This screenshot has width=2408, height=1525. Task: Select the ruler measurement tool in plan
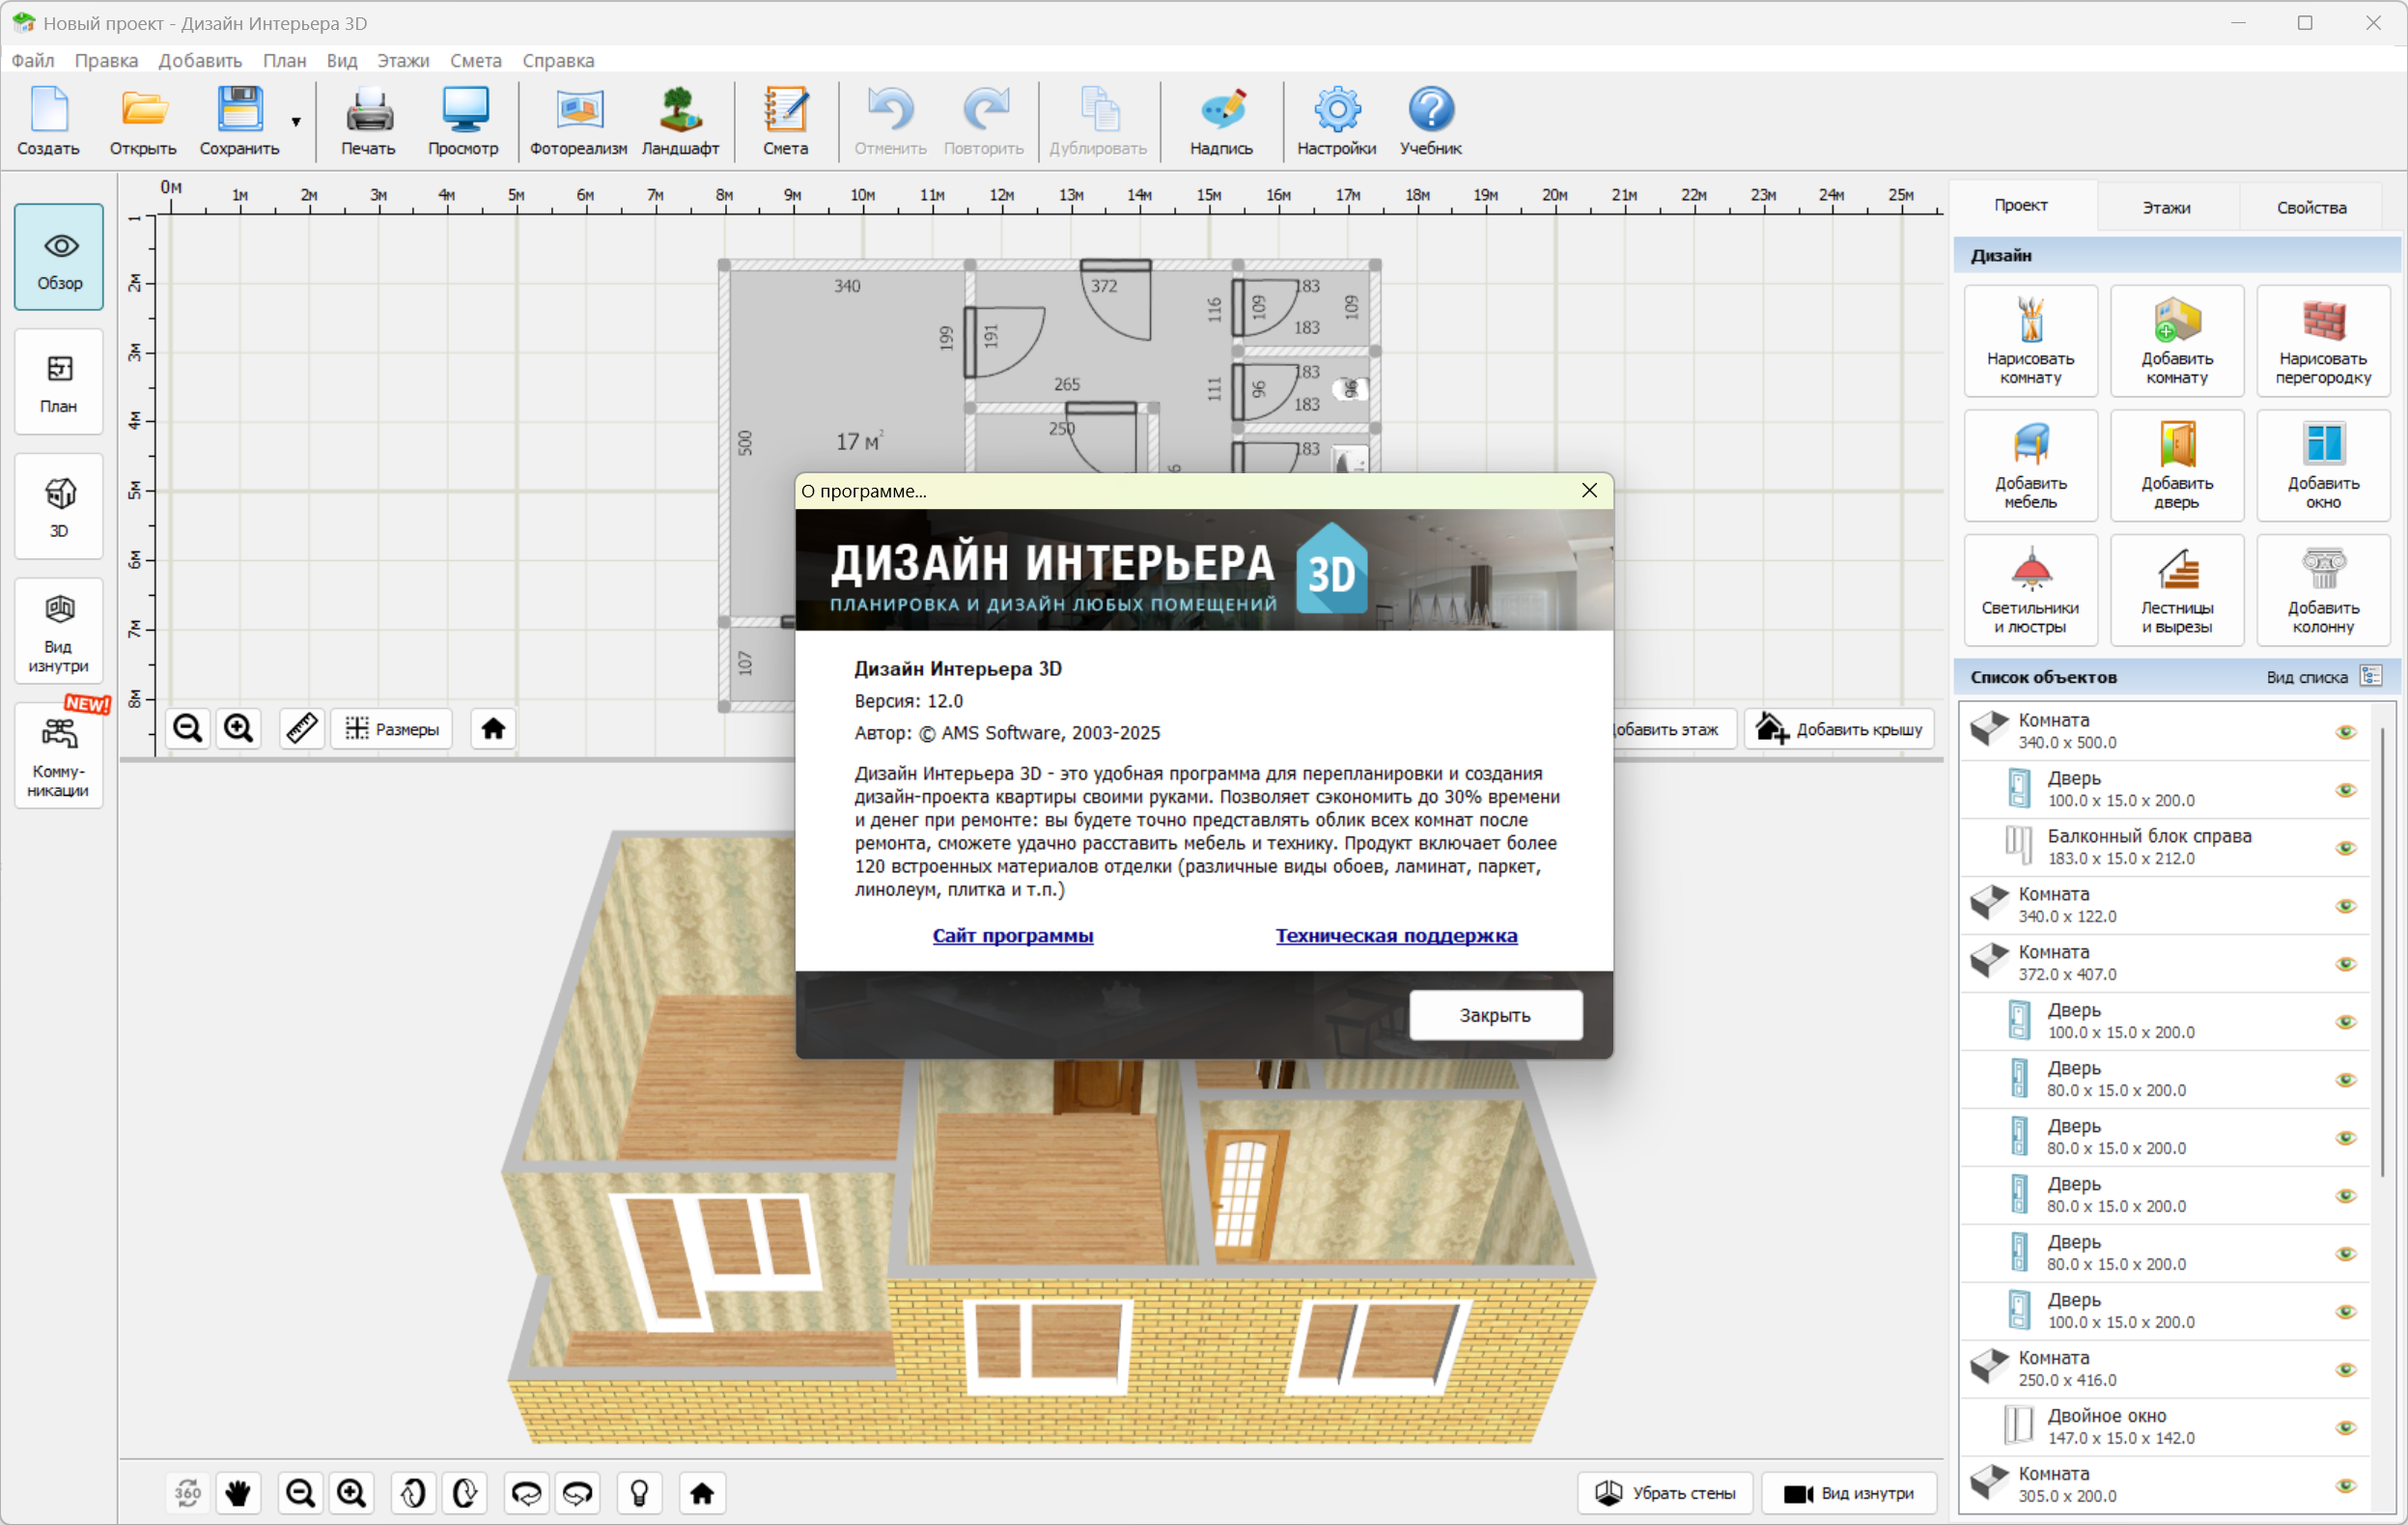tap(302, 728)
